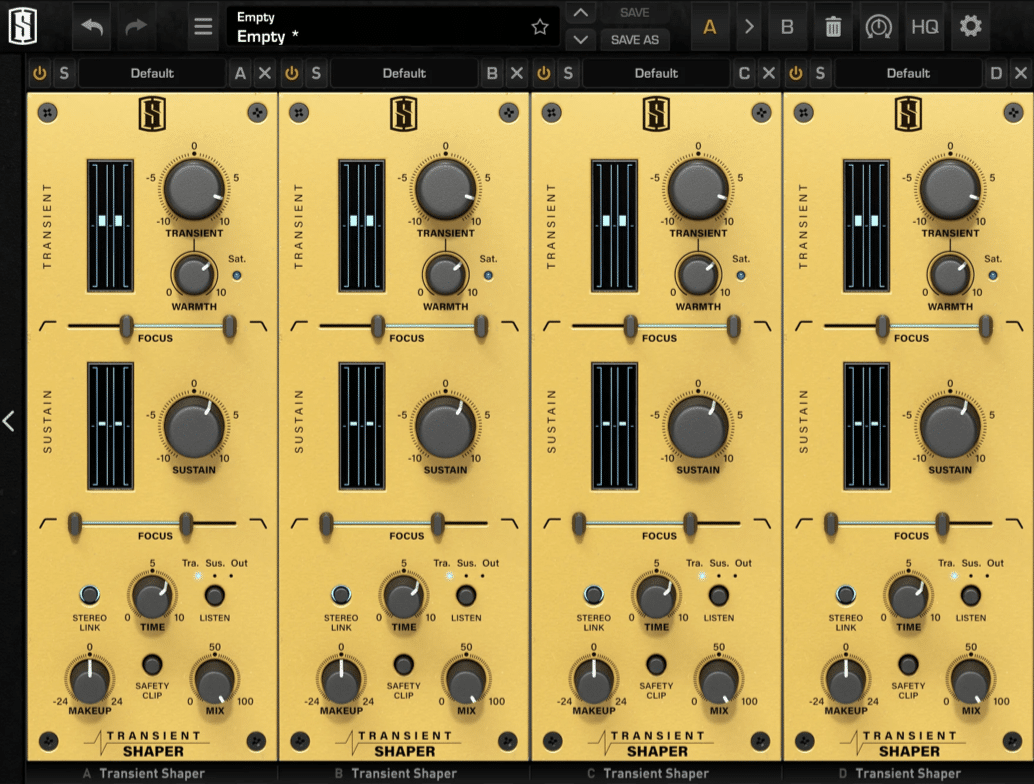Select the D Transient Shaper bottom tab
The image size is (1034, 784).
[x=899, y=773]
